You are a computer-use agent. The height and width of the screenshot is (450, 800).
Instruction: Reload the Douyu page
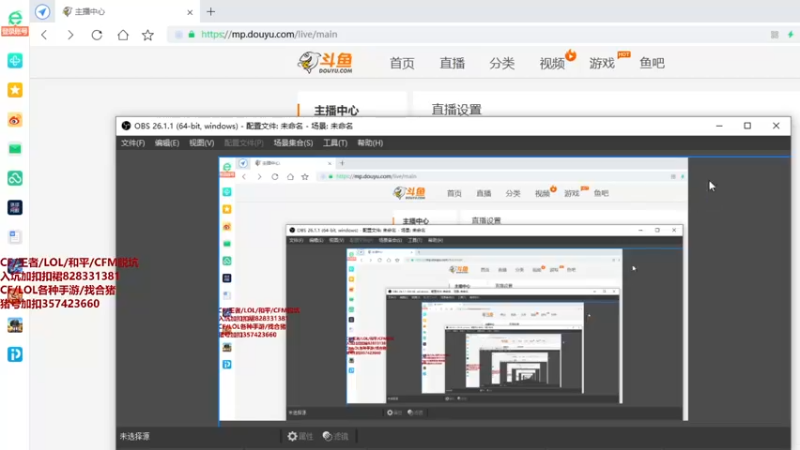click(x=96, y=35)
